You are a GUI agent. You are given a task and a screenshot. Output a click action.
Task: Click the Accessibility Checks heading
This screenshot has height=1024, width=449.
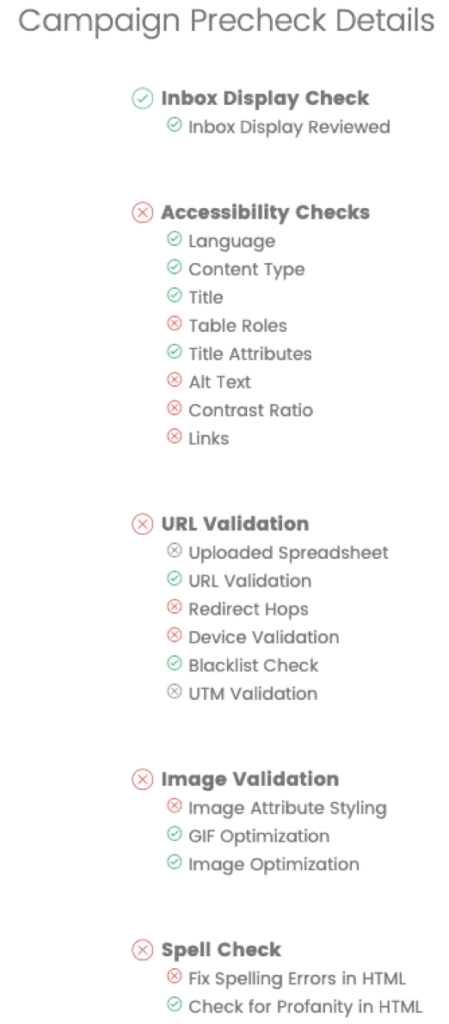click(265, 213)
